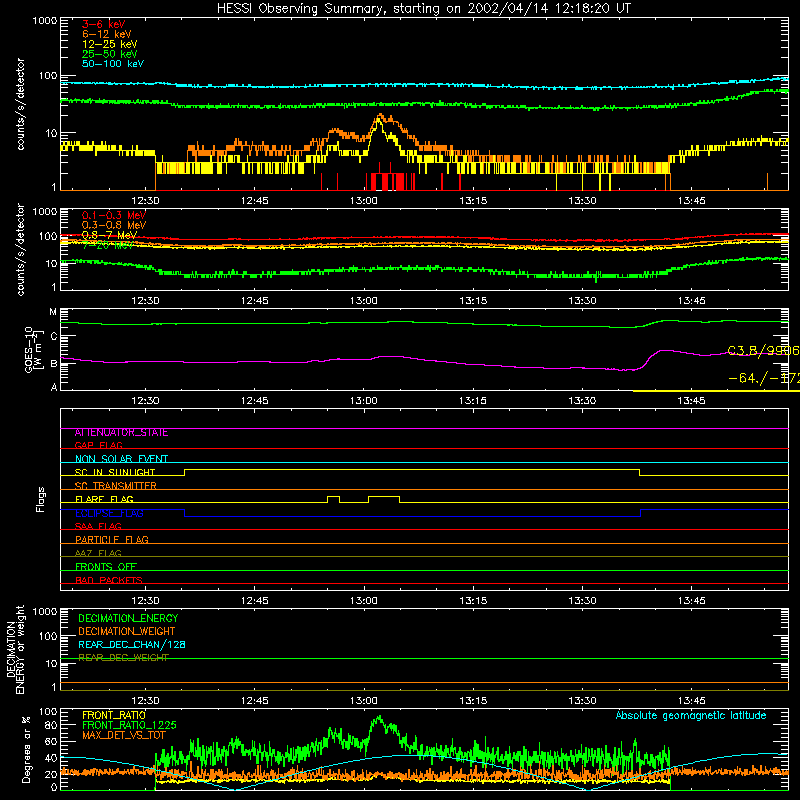The height and width of the screenshot is (800, 800).
Task: Click the MAX_DET_VS_TOT legend label
Action: [124, 735]
